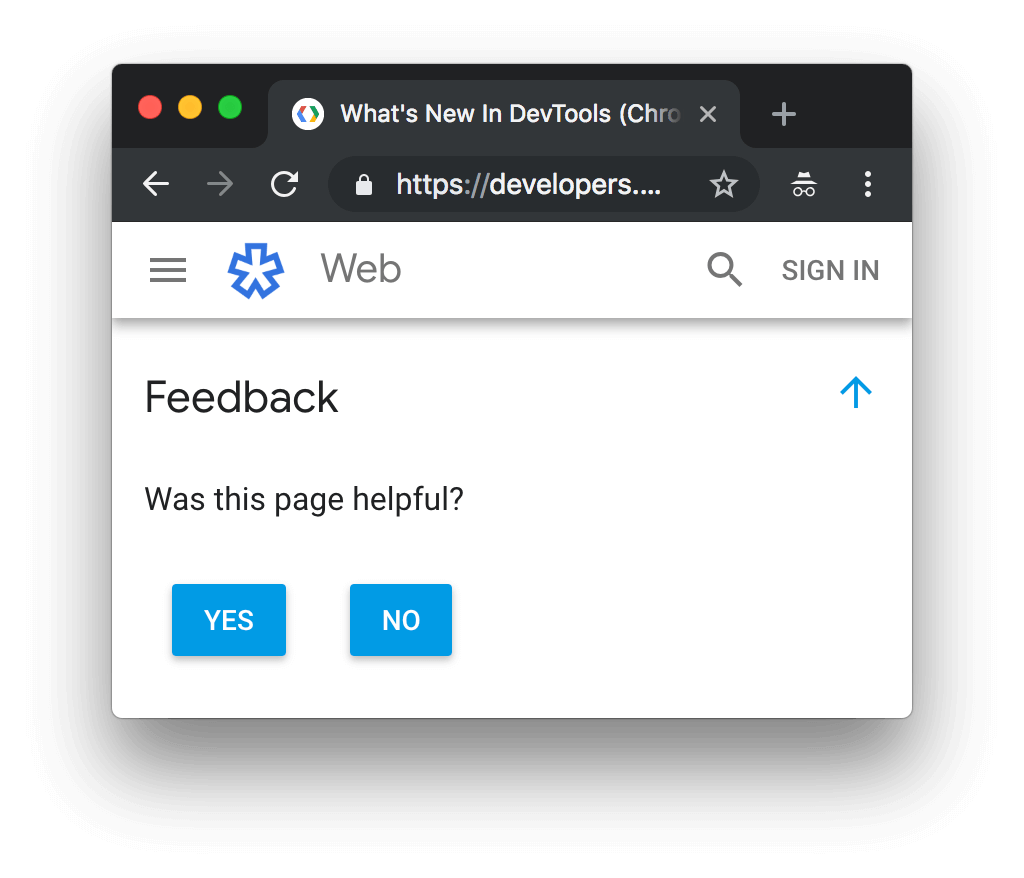This screenshot has height=878, width=1024.
Task: Open the hamburger navigation menu
Action: 168,270
